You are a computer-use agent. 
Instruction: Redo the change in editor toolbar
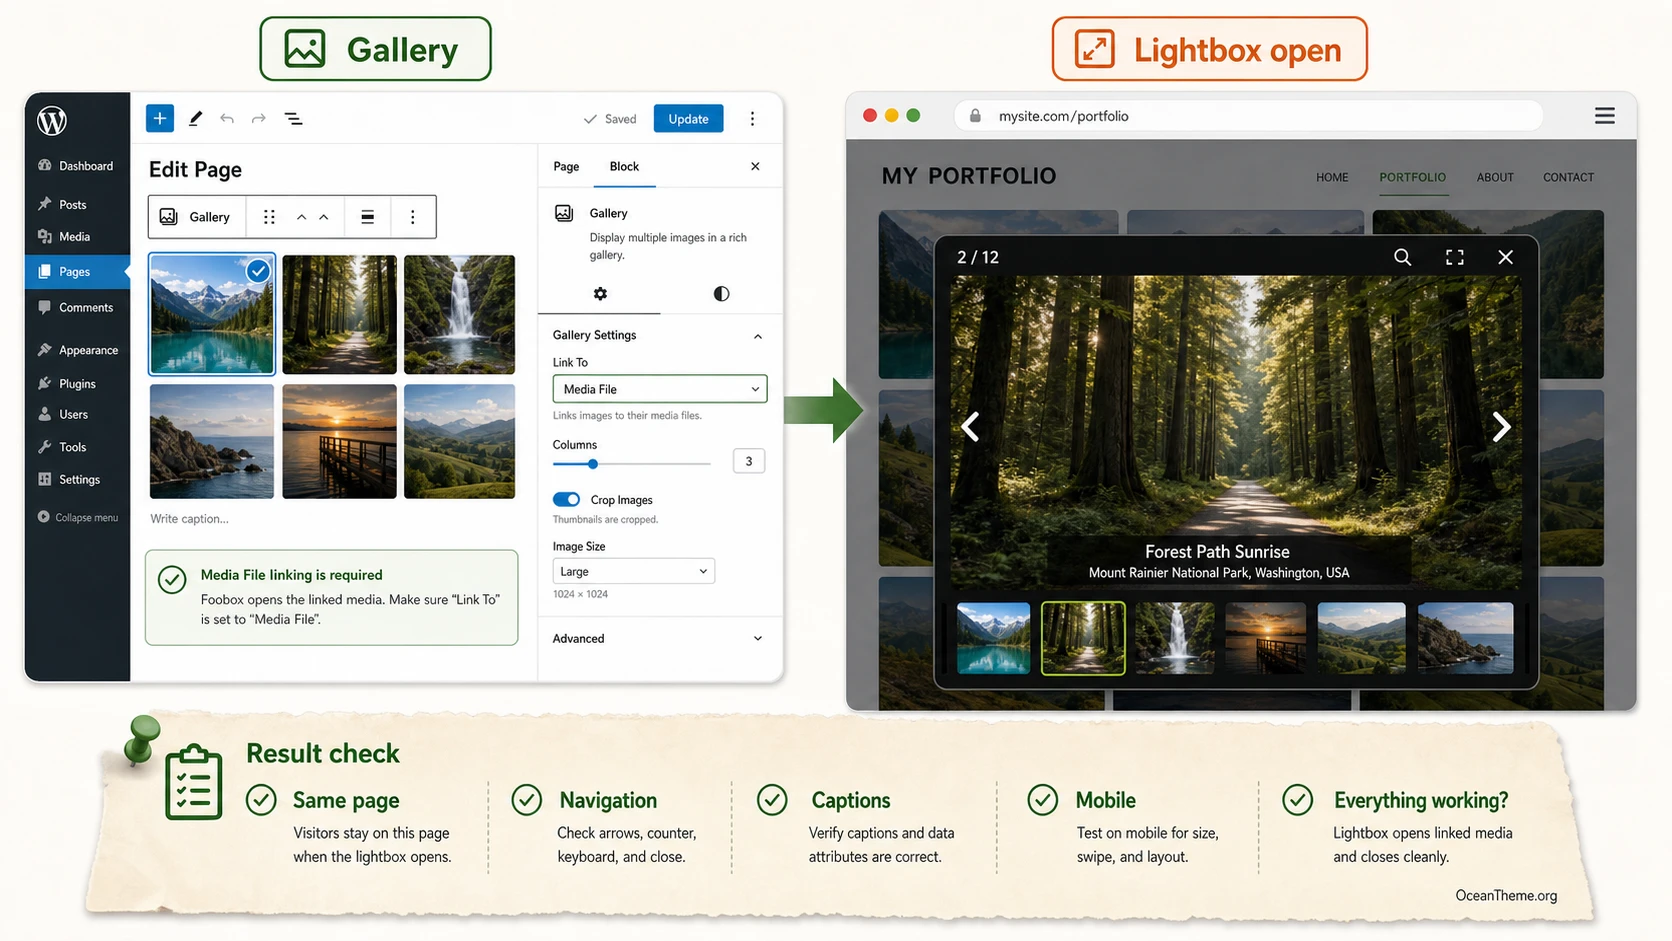259,118
